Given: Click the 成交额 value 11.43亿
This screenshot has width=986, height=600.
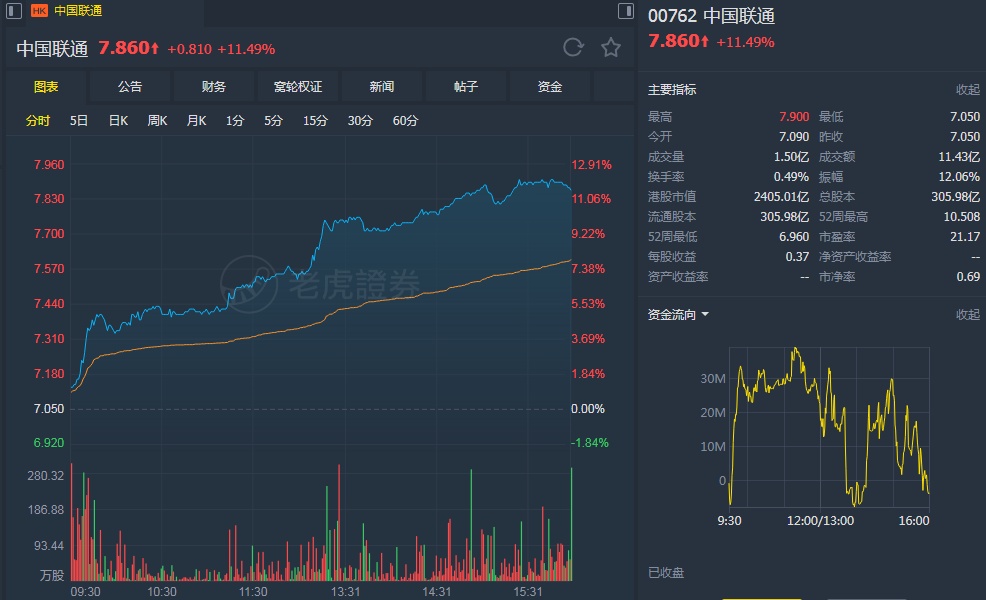Looking at the screenshot, I should click(959, 157).
